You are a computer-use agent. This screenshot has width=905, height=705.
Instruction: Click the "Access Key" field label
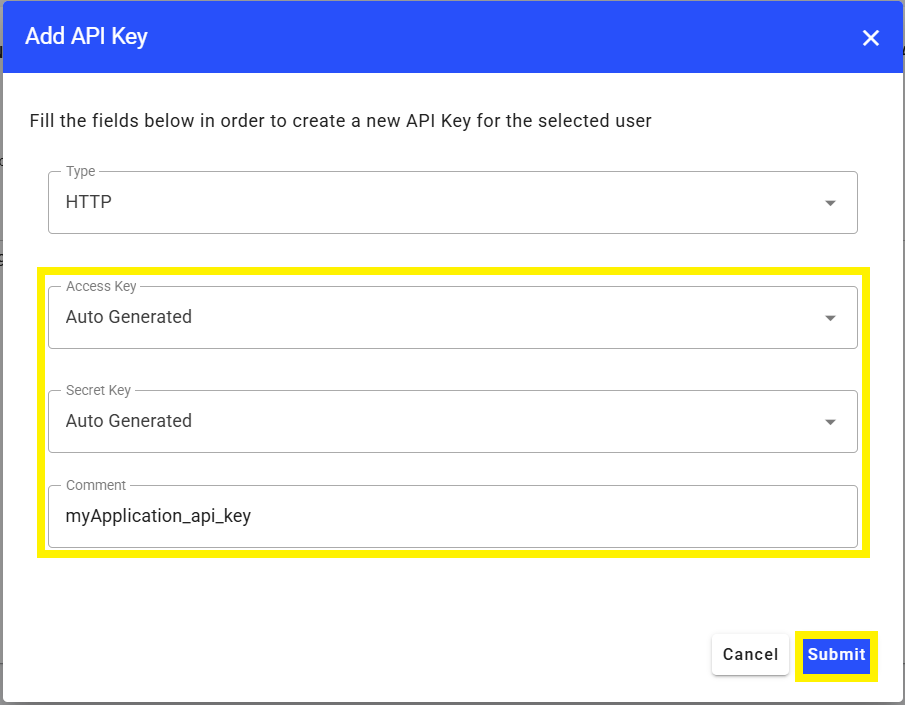[x=101, y=286]
